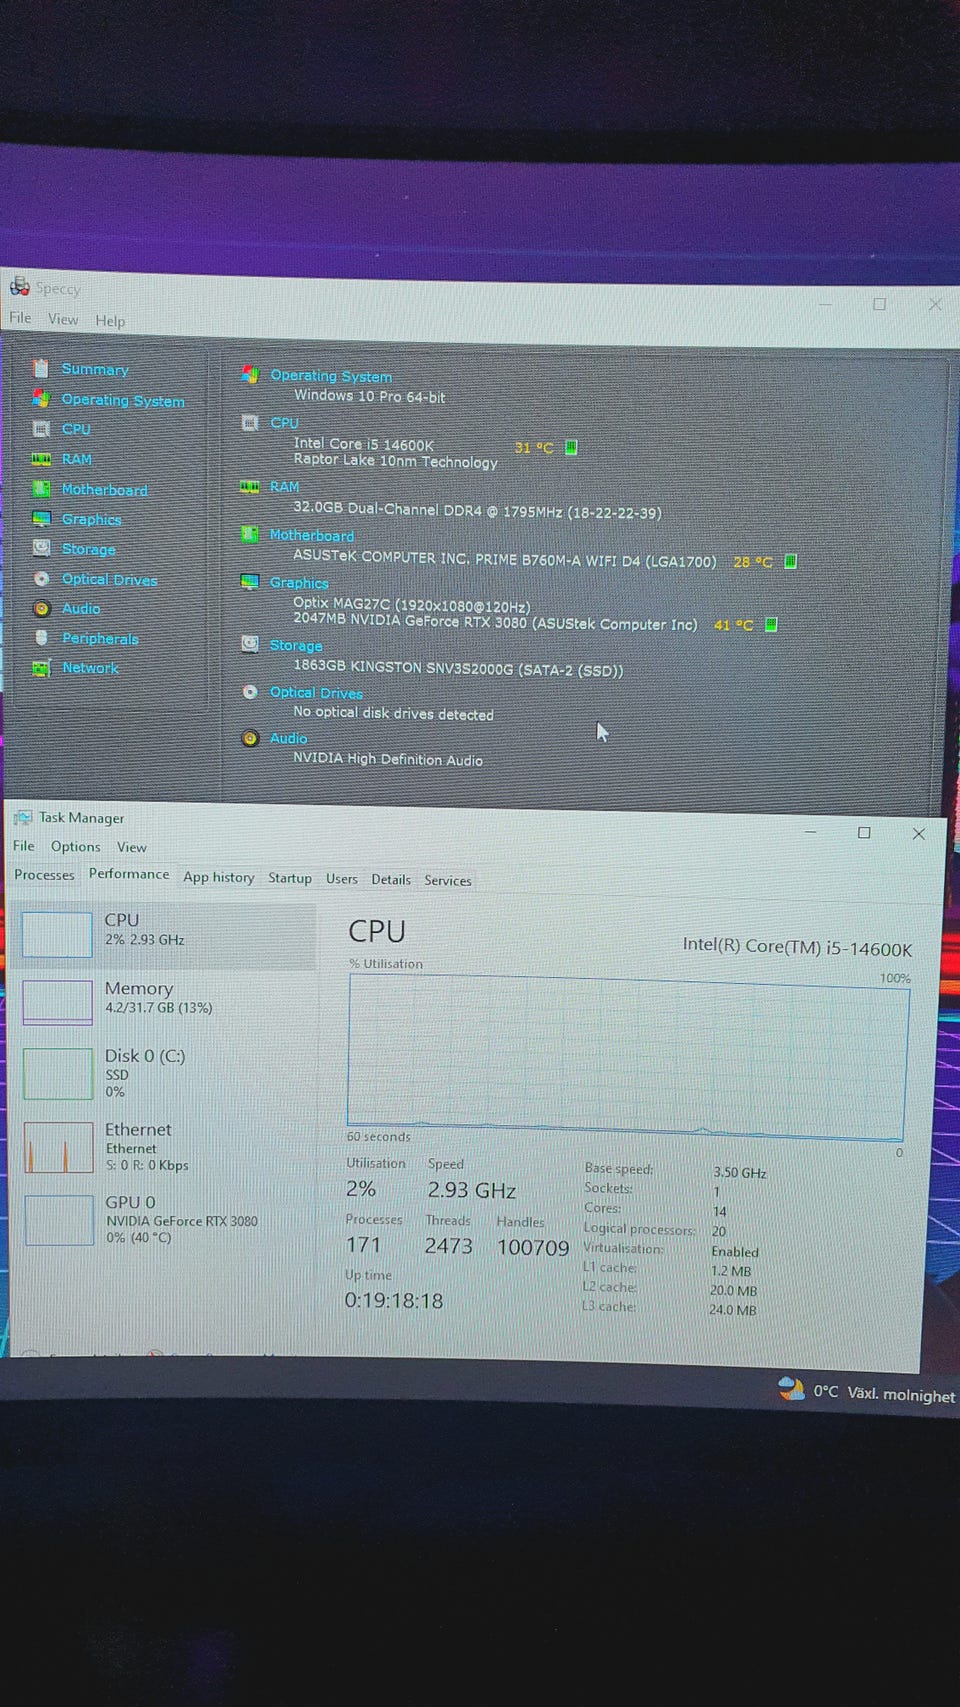Click disc icon beside Optical Drives heading in summary

coord(250,691)
